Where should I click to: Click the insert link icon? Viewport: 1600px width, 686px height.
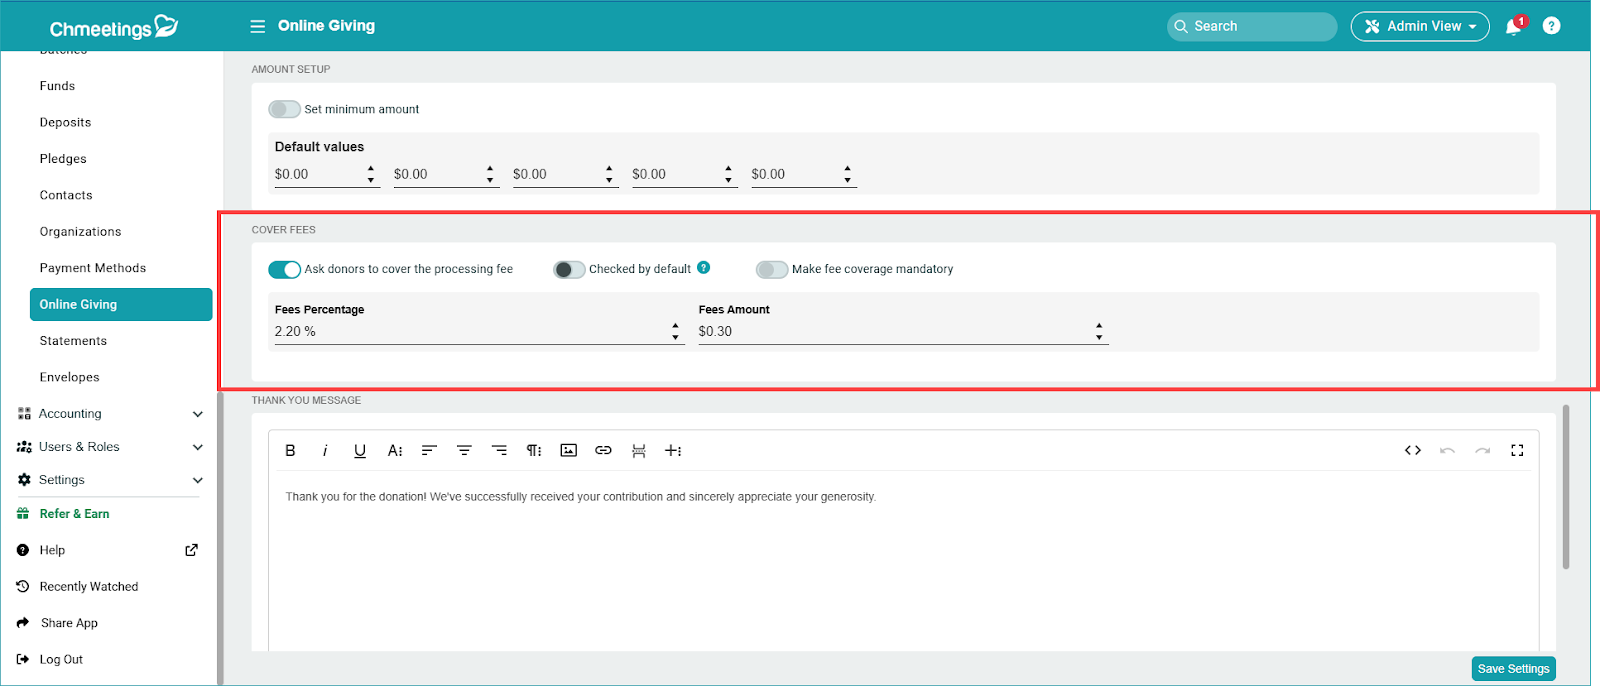(603, 451)
